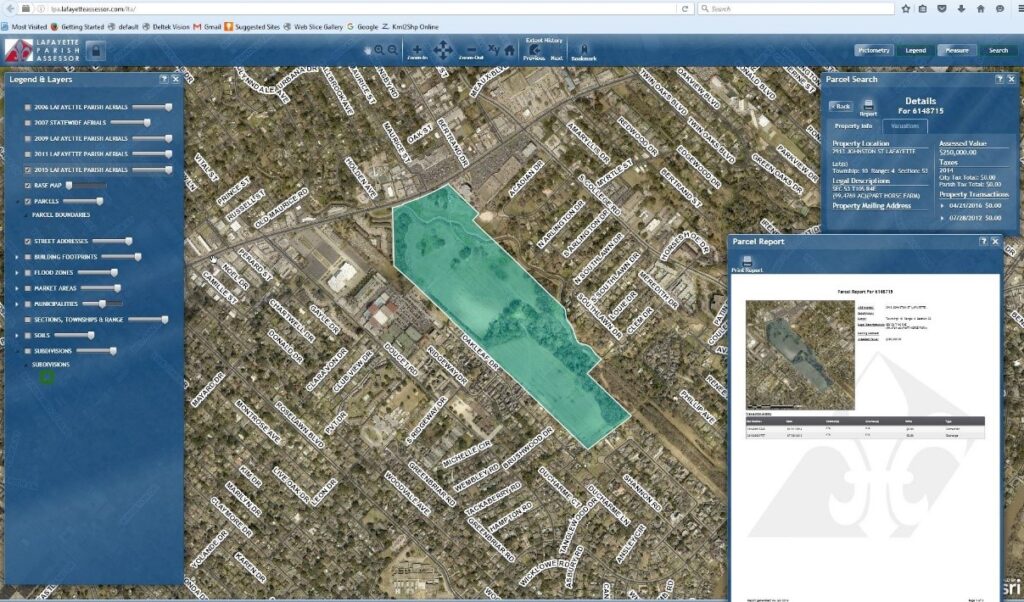This screenshot has width=1024, height=602.
Task: Open the XY coordinate tool
Action: coord(493,49)
